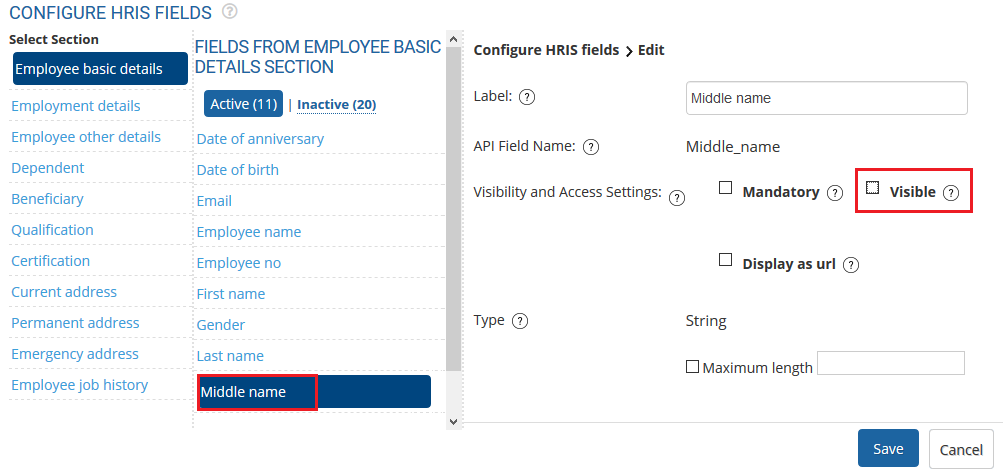The height and width of the screenshot is (473, 1003).
Task: Click help icon beside Type label
Action: click(520, 322)
